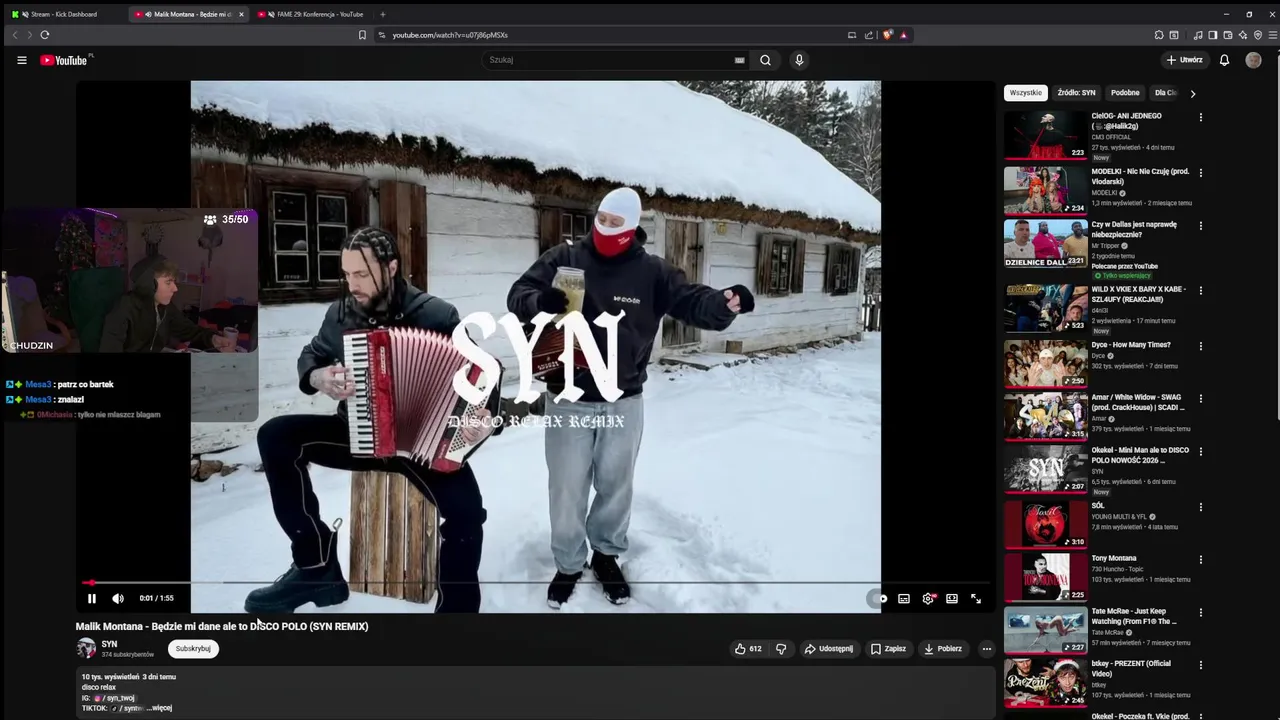Subscribe to SYN with Subskrybuj button
1280x720 pixels.
pyautogui.click(x=193, y=648)
